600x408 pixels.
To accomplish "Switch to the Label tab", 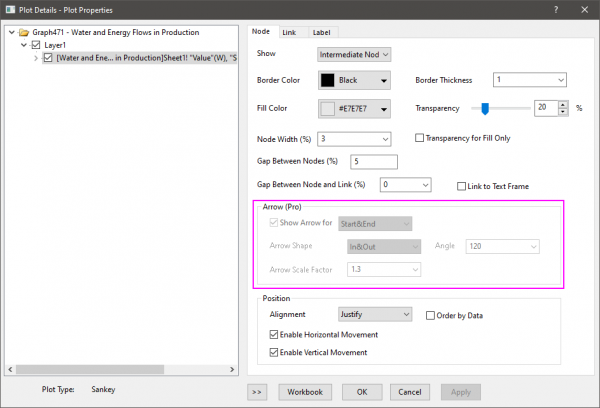I will click(x=321, y=32).
